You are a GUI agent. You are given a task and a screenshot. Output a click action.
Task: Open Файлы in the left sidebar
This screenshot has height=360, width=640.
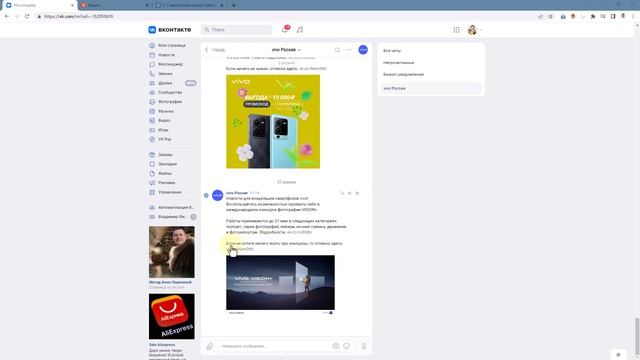[x=165, y=173]
